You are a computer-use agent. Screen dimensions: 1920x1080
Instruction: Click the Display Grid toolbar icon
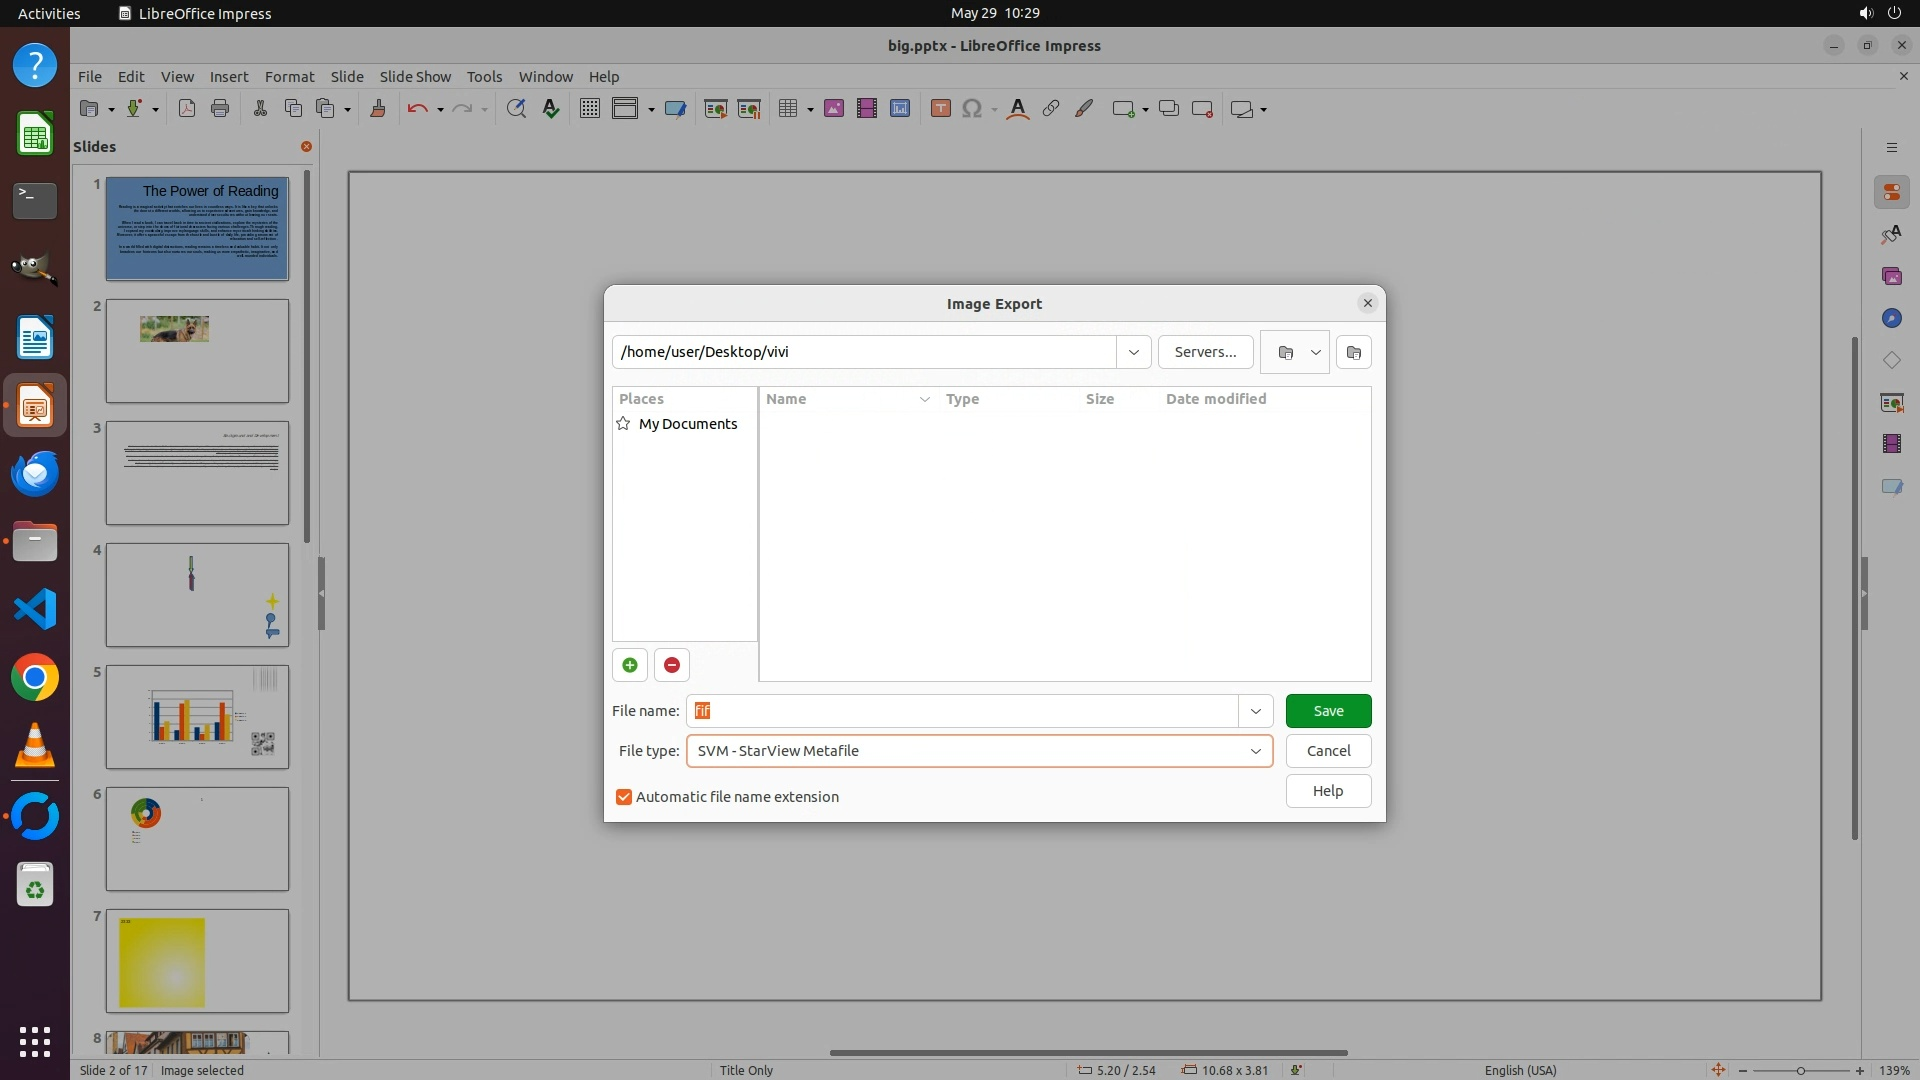(x=590, y=109)
